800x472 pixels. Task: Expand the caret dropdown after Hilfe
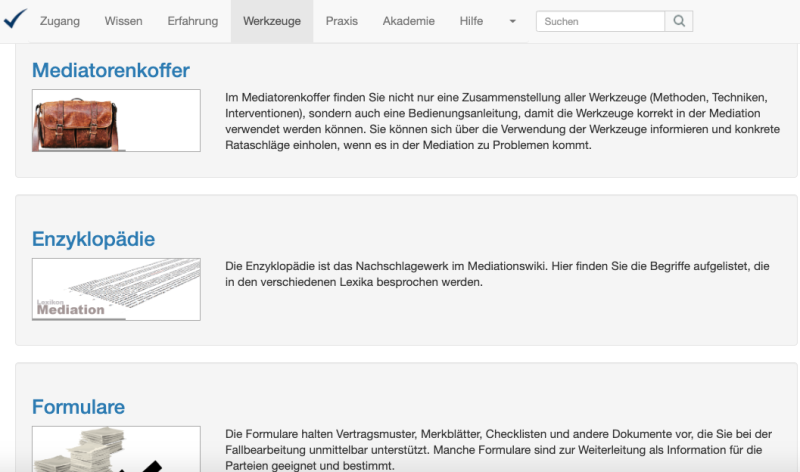[512, 21]
